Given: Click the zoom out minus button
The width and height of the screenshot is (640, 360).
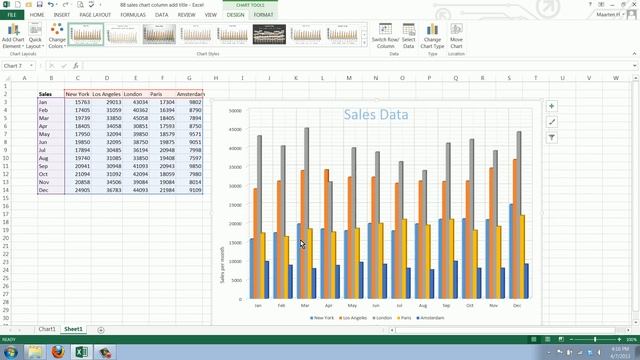Looking at the screenshot, I should (x=571, y=339).
